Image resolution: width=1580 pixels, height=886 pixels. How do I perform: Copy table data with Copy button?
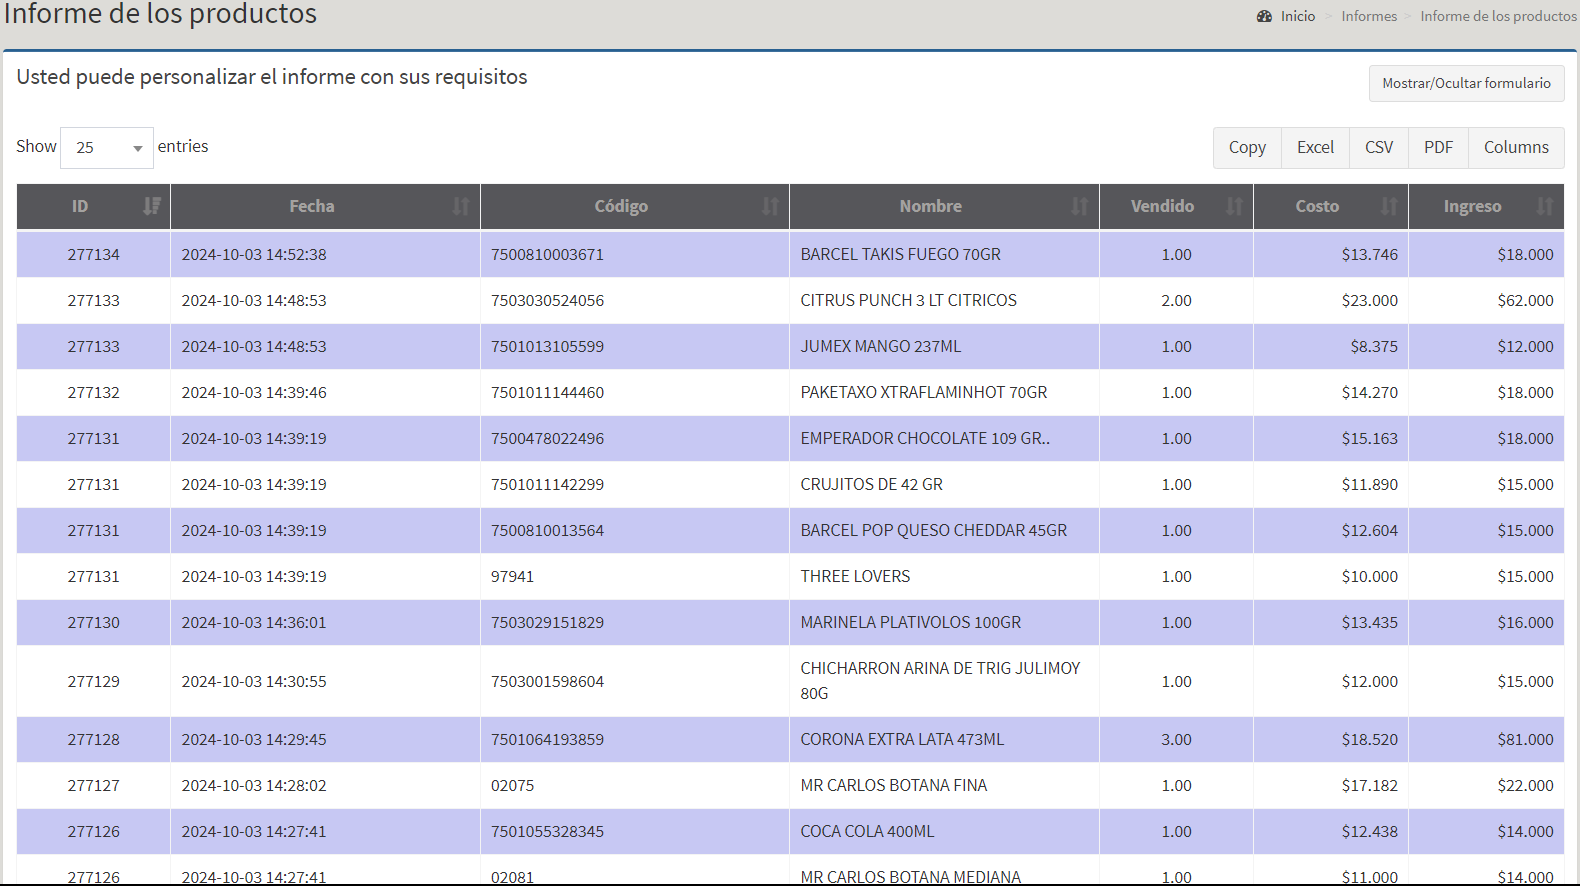click(x=1247, y=148)
